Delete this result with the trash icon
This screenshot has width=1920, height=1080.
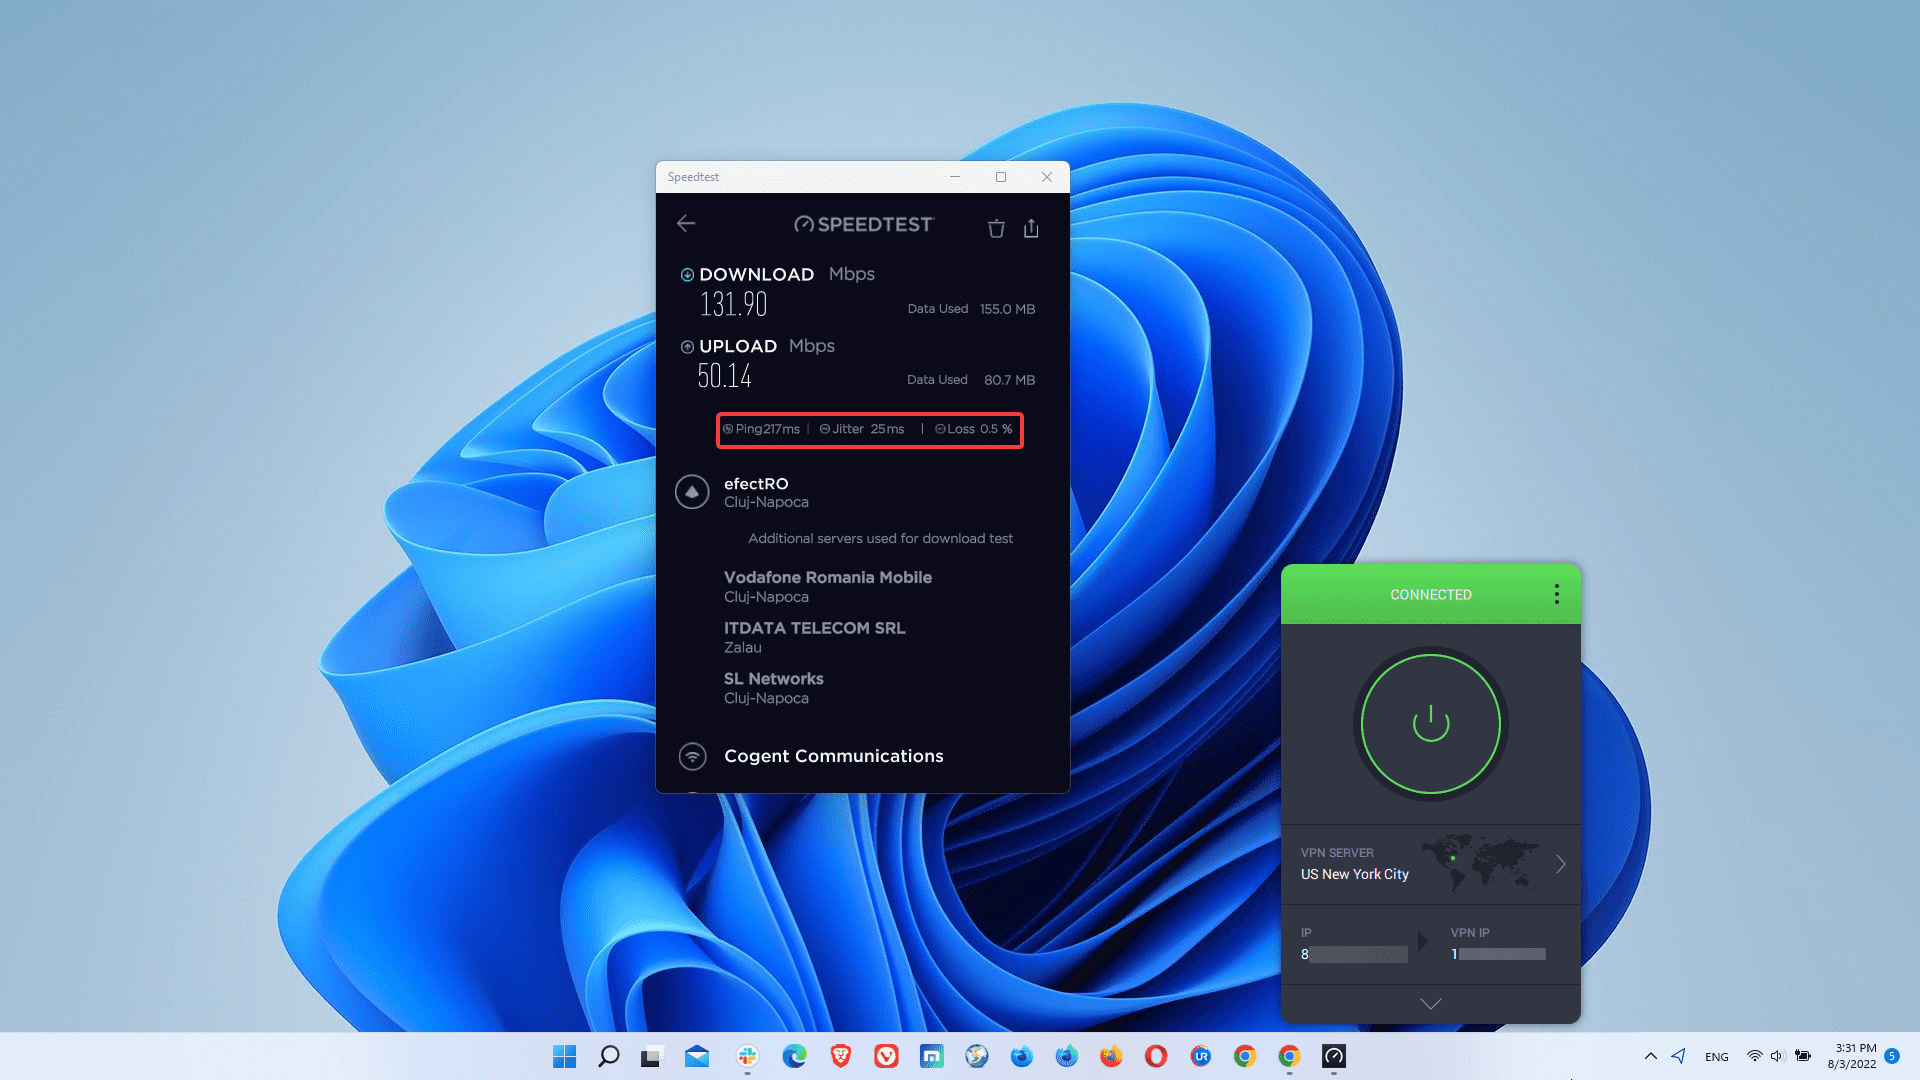(996, 228)
